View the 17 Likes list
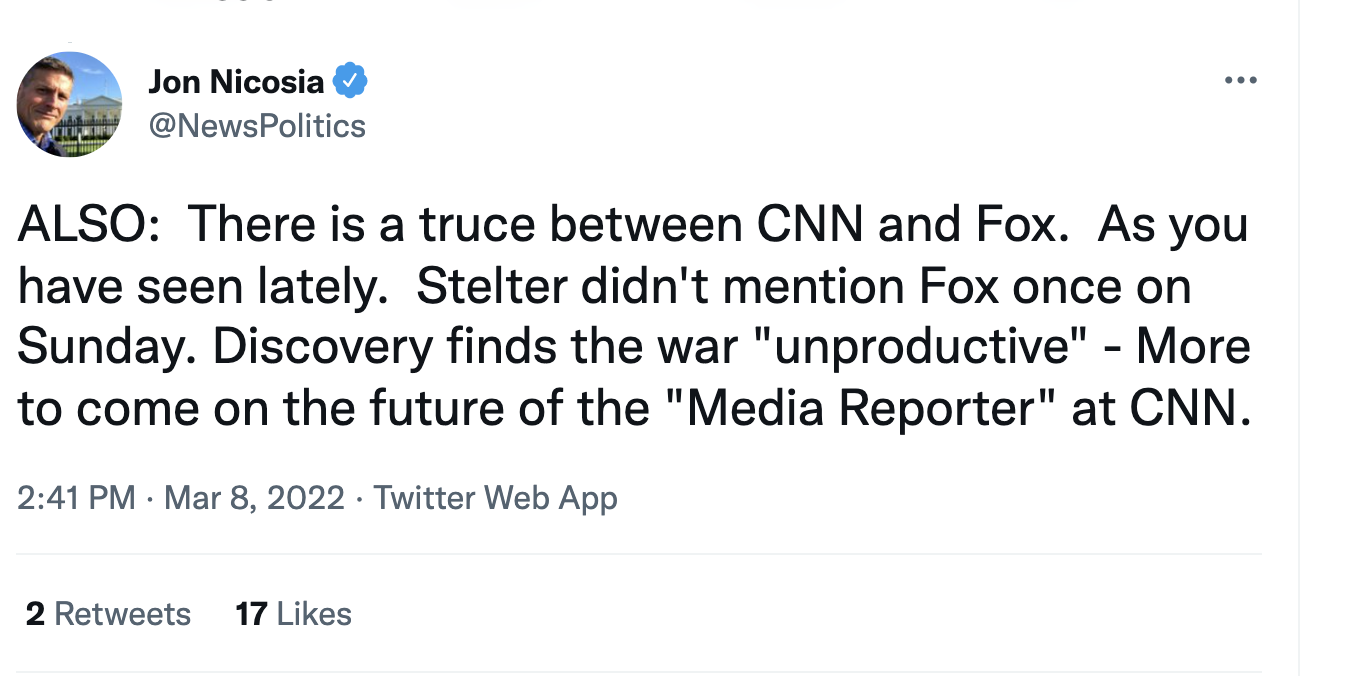This screenshot has width=1346, height=676. (293, 614)
